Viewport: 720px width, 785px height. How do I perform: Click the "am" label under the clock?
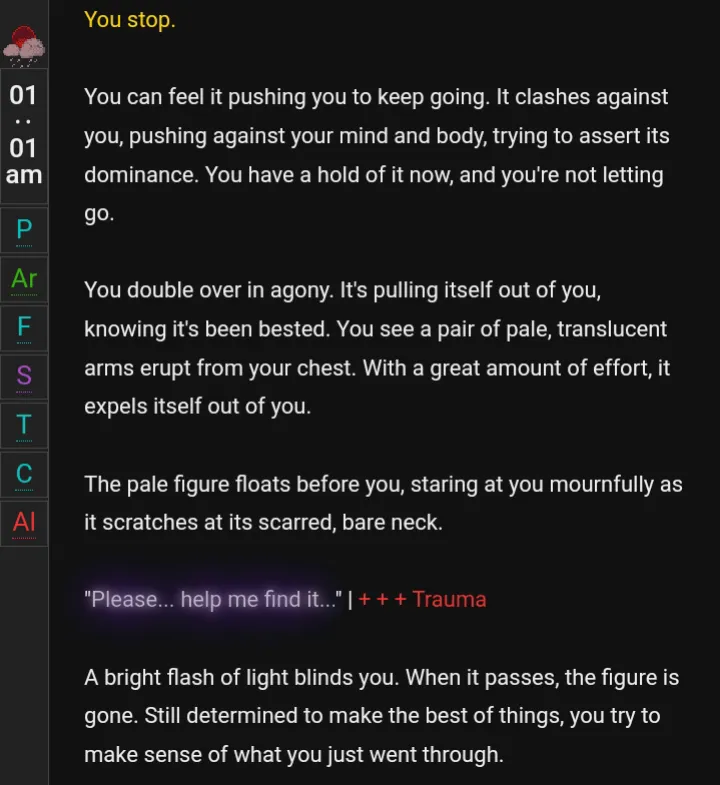(24, 175)
